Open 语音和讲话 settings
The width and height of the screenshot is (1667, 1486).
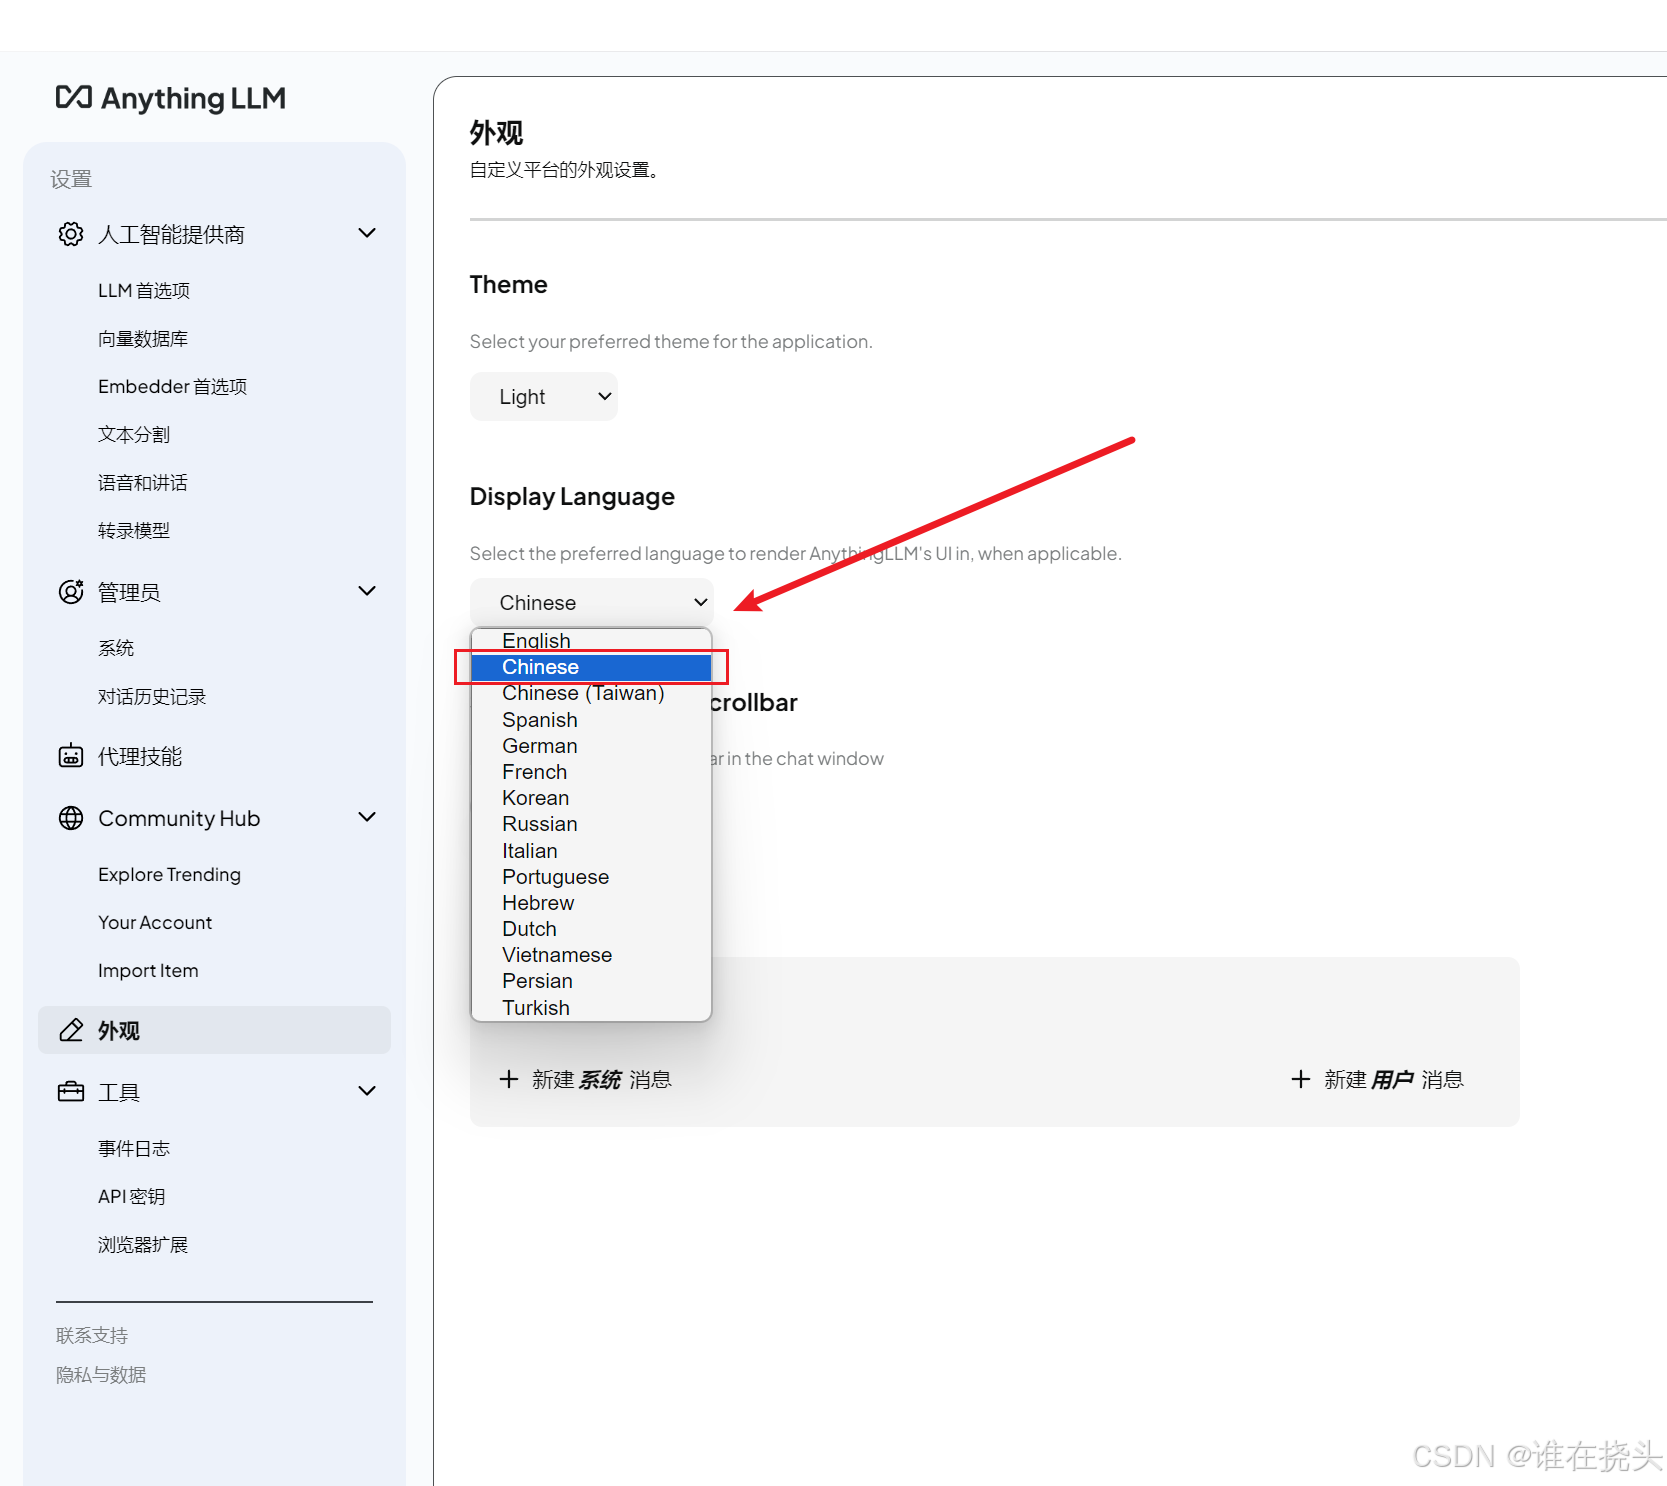click(143, 482)
